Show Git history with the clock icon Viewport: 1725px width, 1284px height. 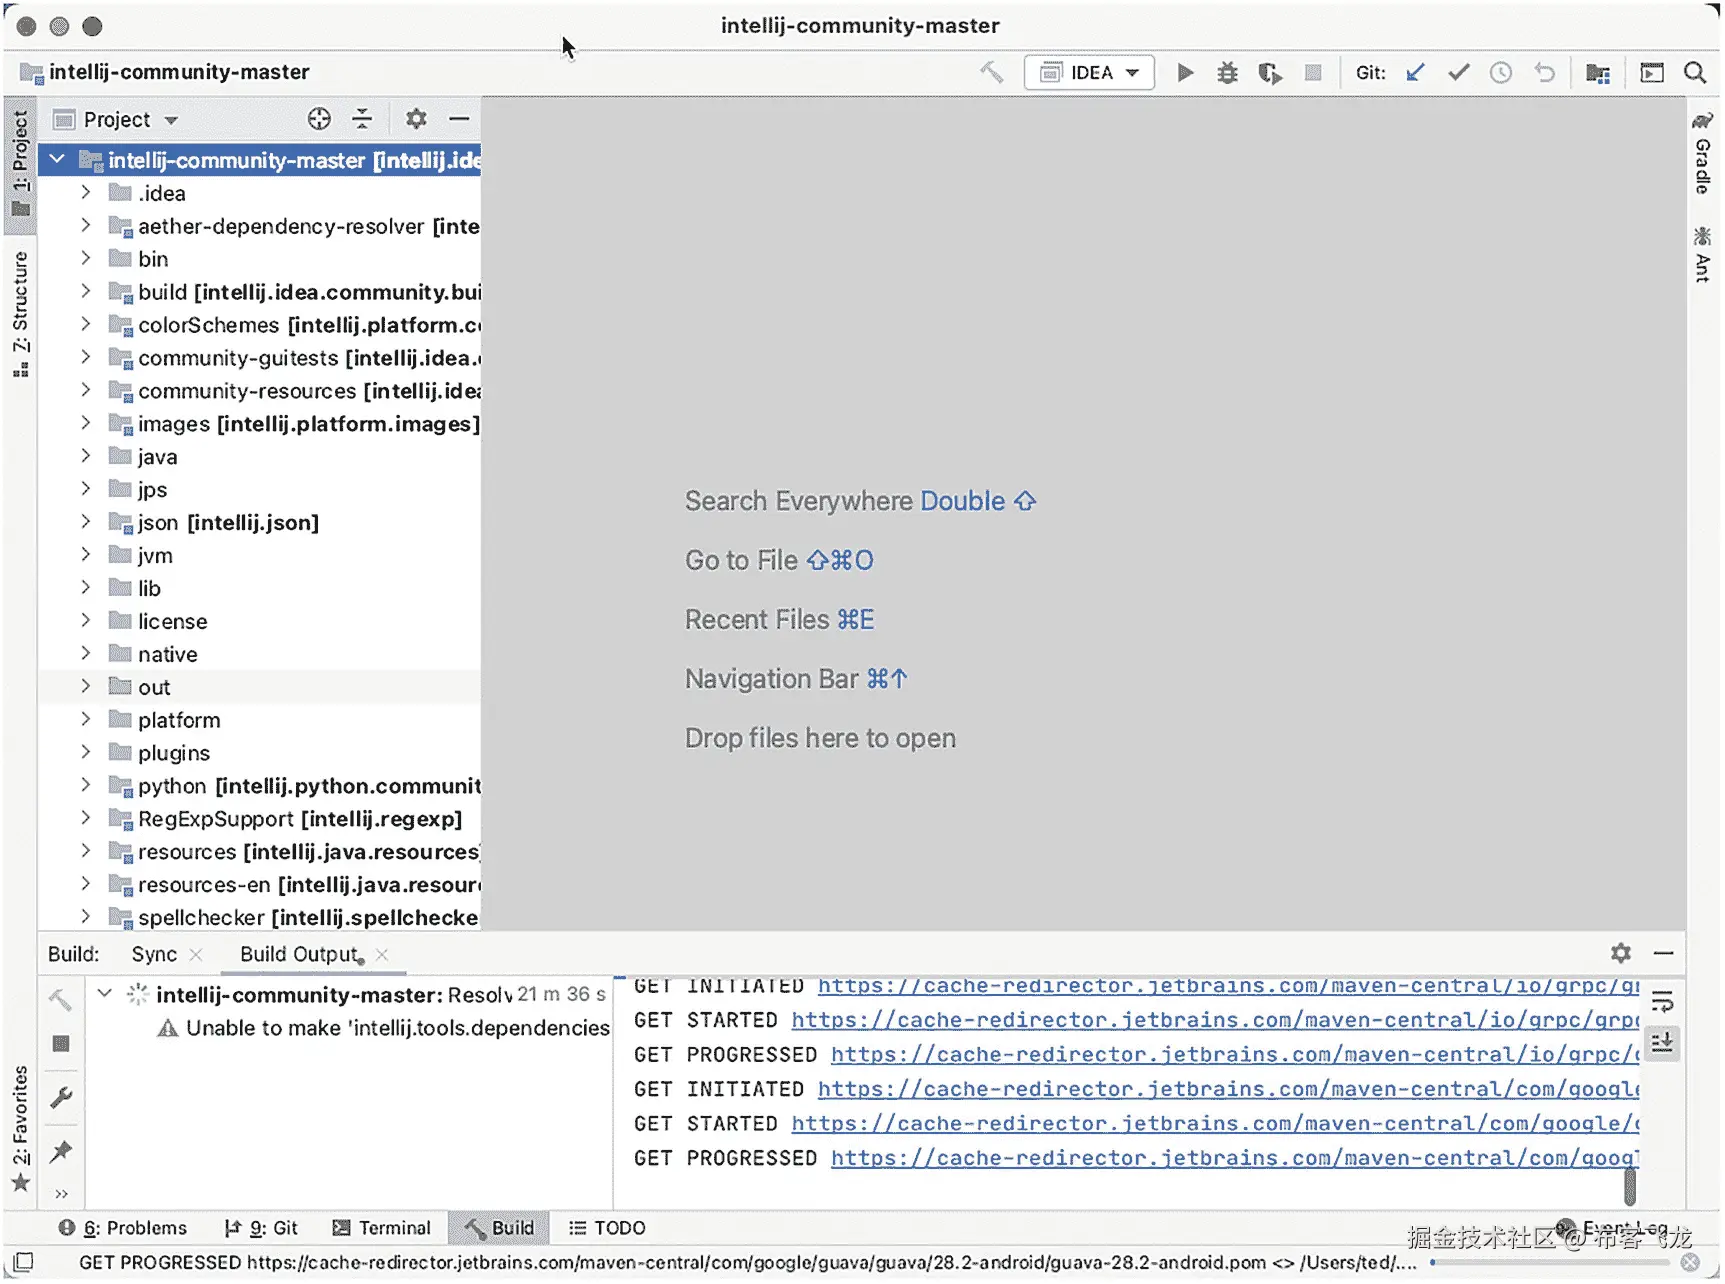coord(1501,72)
